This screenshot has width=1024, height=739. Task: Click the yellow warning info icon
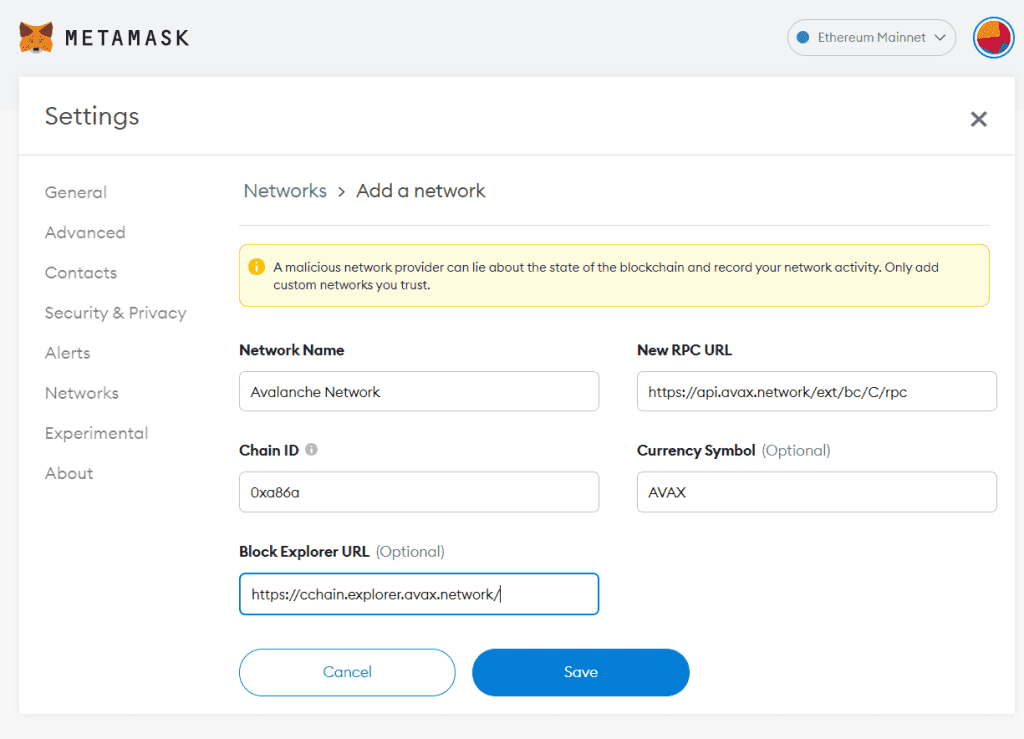(257, 267)
